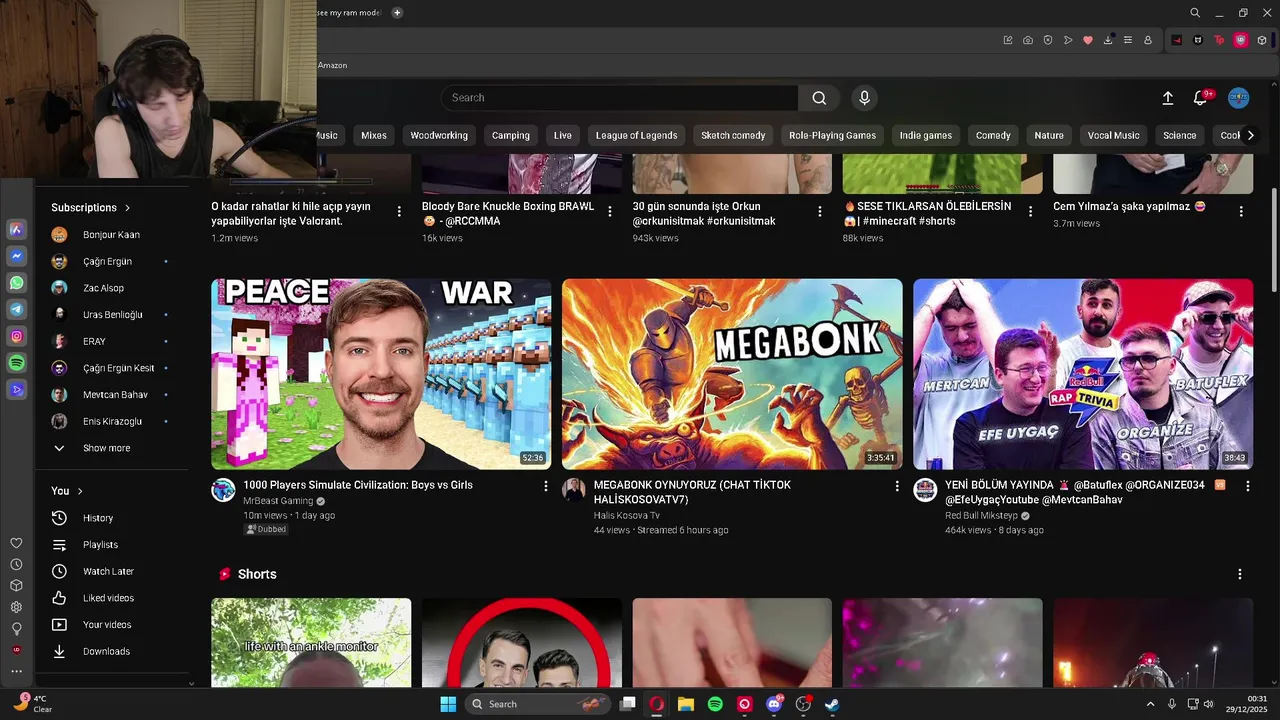Open Windows Start menu
This screenshot has width=1280, height=720.
tap(448, 704)
